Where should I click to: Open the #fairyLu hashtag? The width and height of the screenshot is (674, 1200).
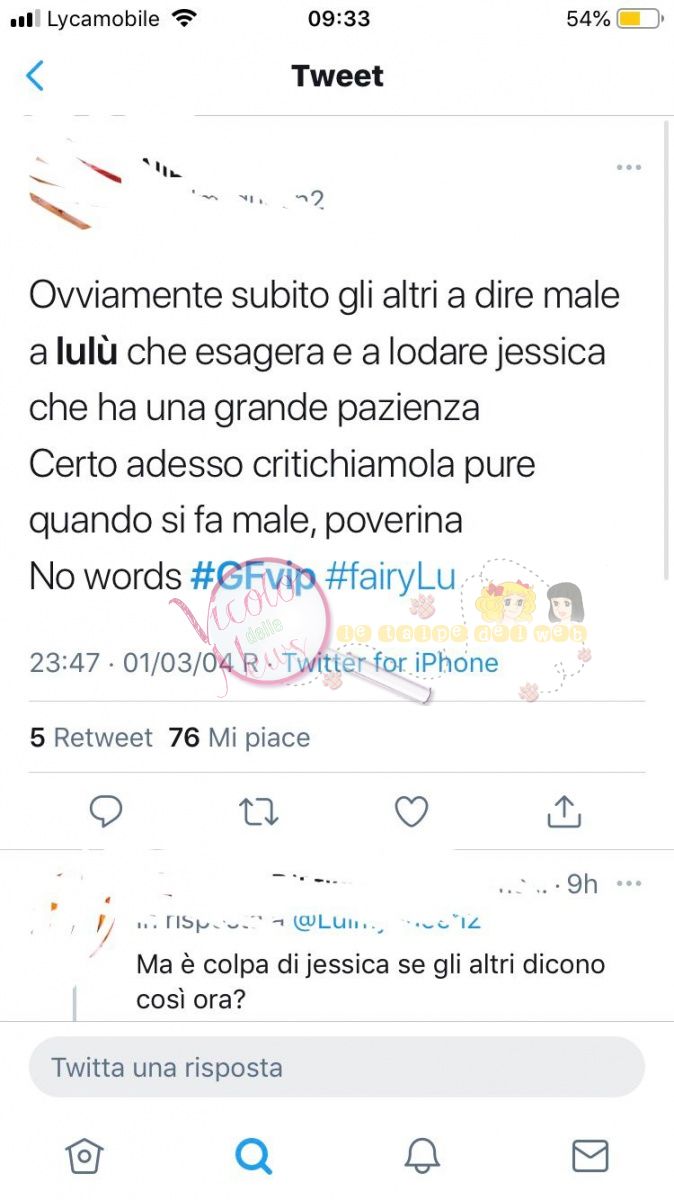click(391, 576)
